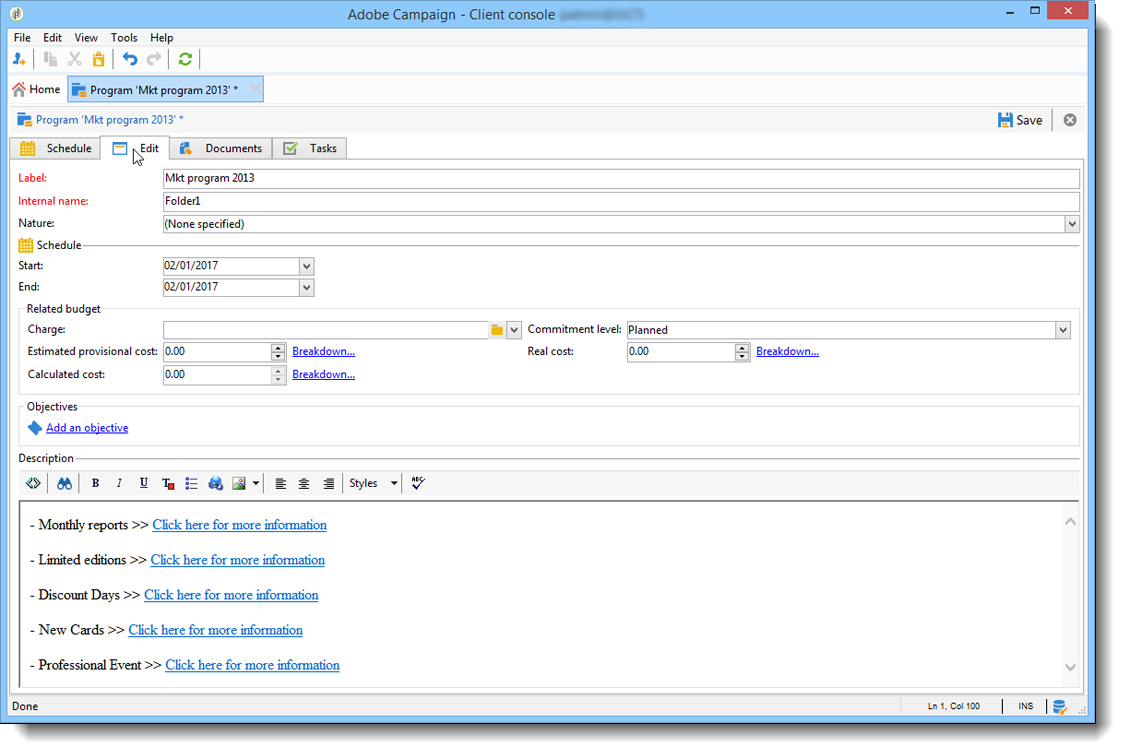The width and height of the screenshot is (1126, 754).
Task: Align description text right
Action: click(x=328, y=483)
